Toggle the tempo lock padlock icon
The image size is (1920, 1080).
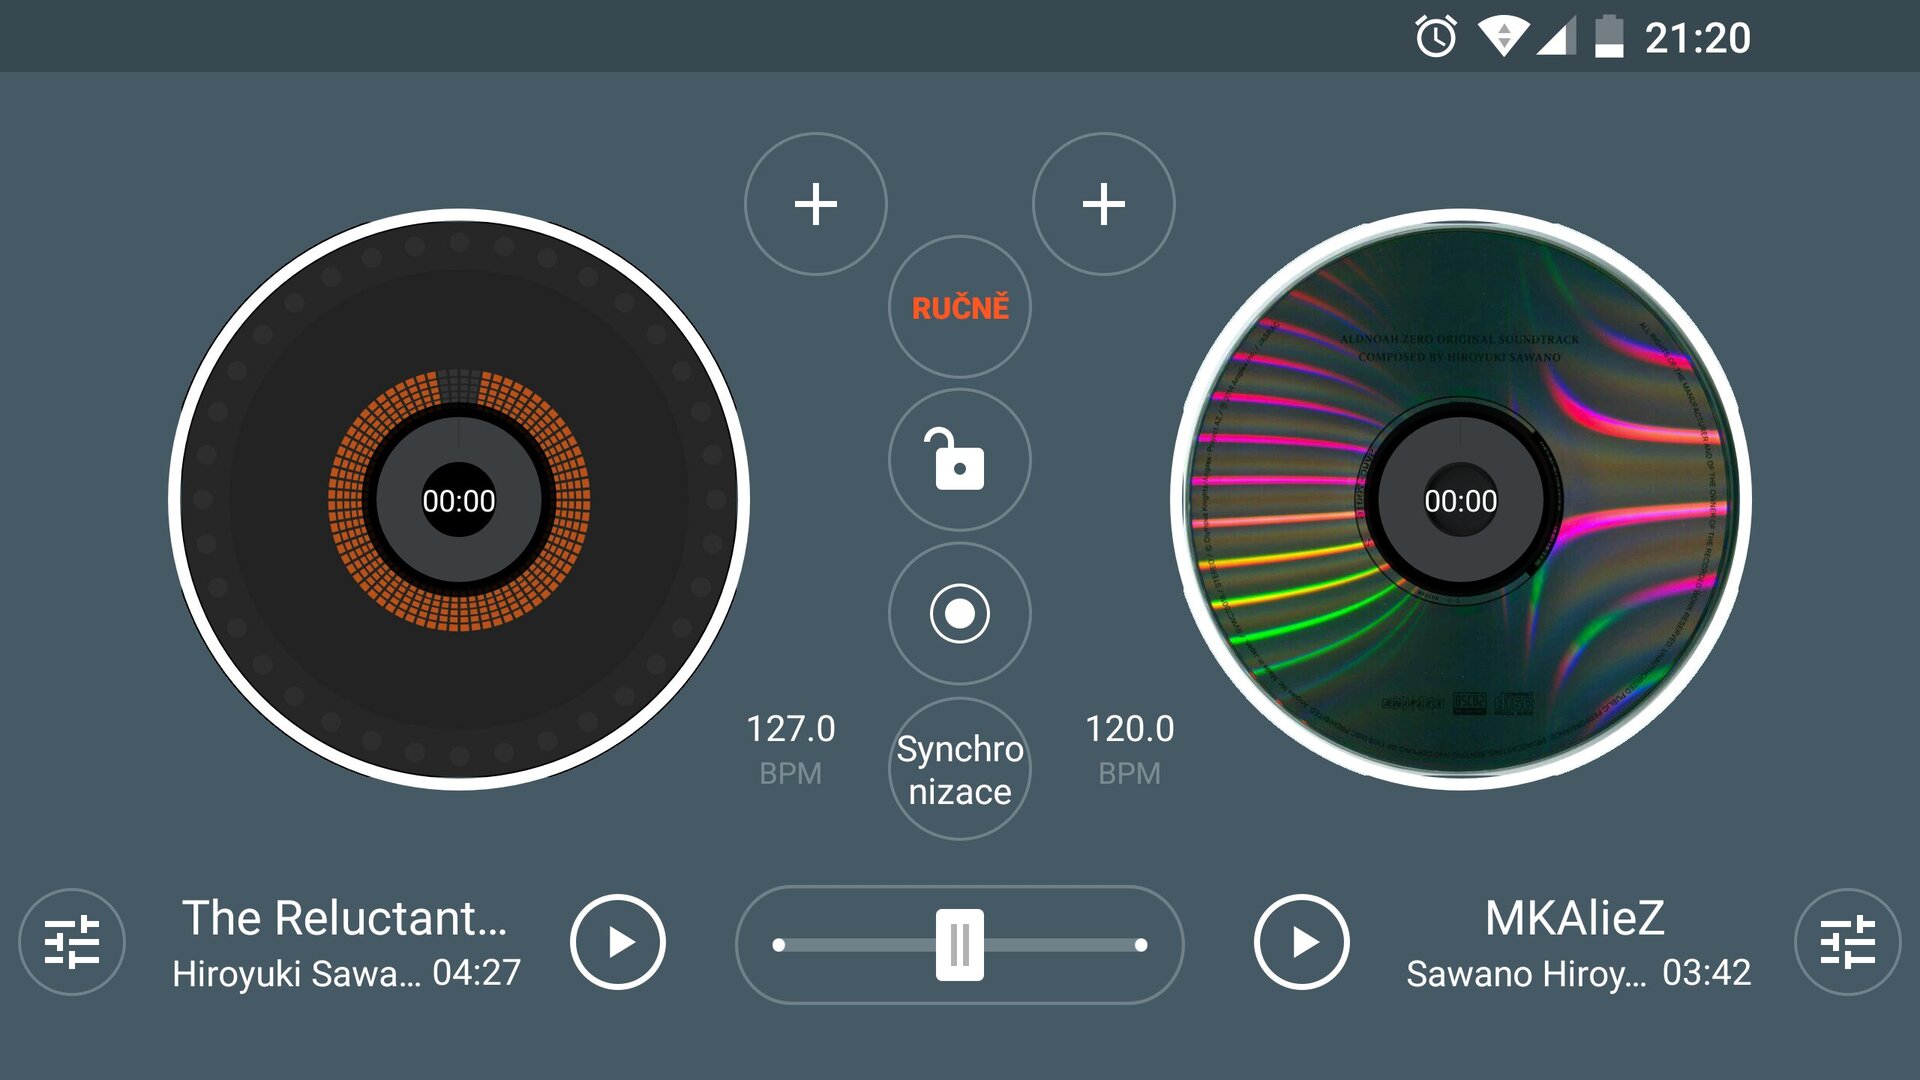pyautogui.click(x=959, y=460)
